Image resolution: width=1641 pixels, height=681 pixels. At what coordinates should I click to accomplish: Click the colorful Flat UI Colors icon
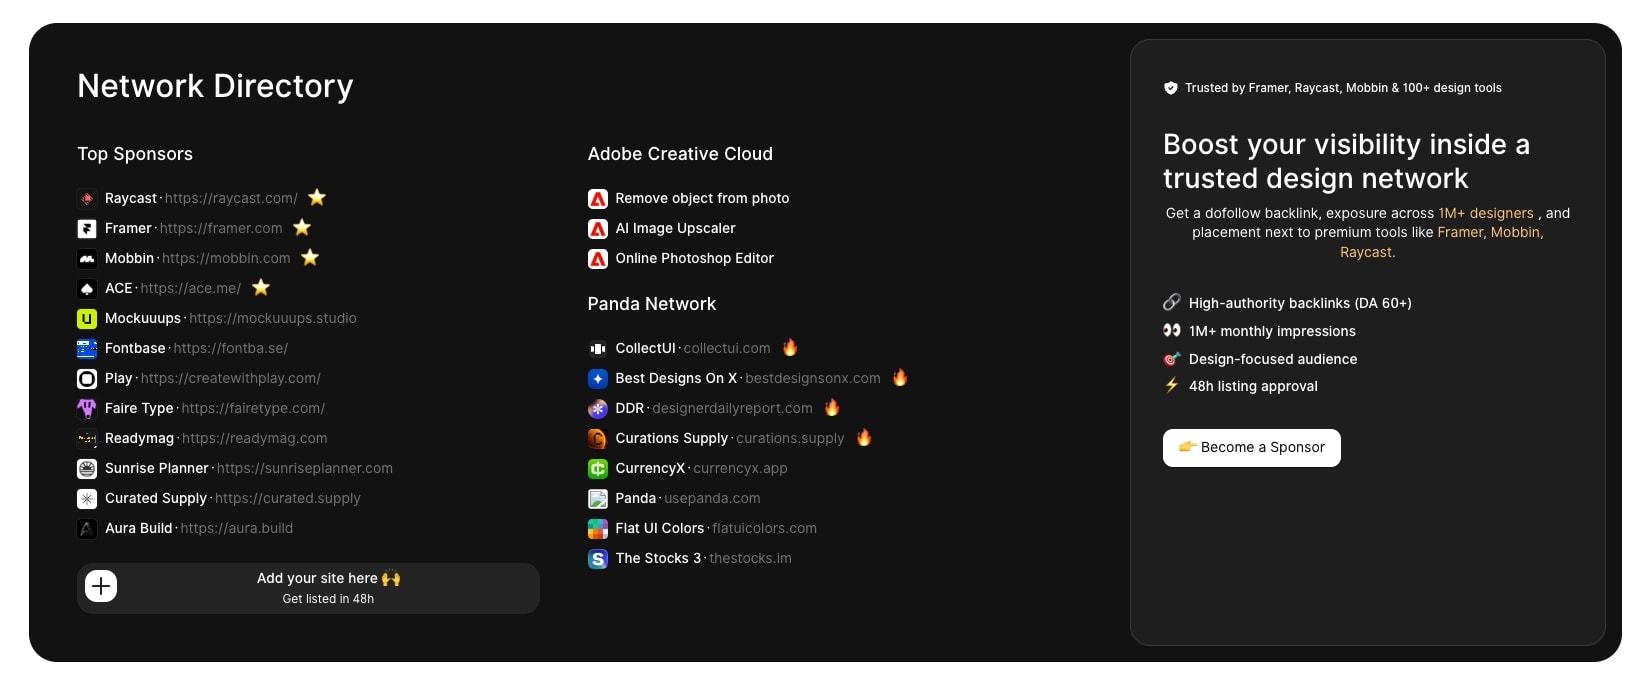598,528
